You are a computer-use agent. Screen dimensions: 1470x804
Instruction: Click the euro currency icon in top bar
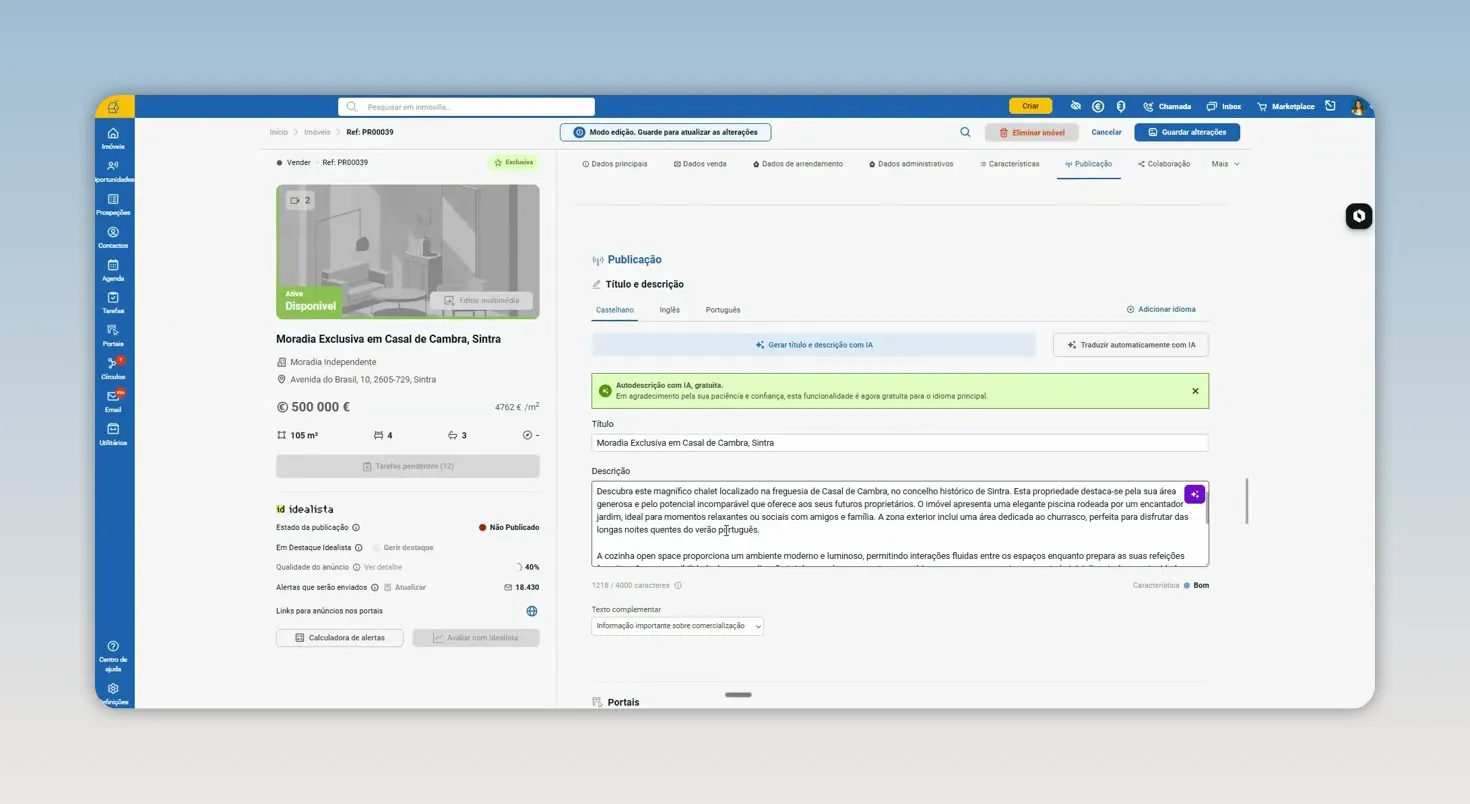1097,106
